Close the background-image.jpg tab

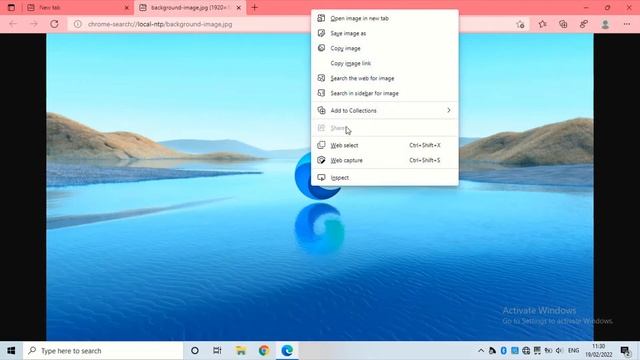pos(239,8)
